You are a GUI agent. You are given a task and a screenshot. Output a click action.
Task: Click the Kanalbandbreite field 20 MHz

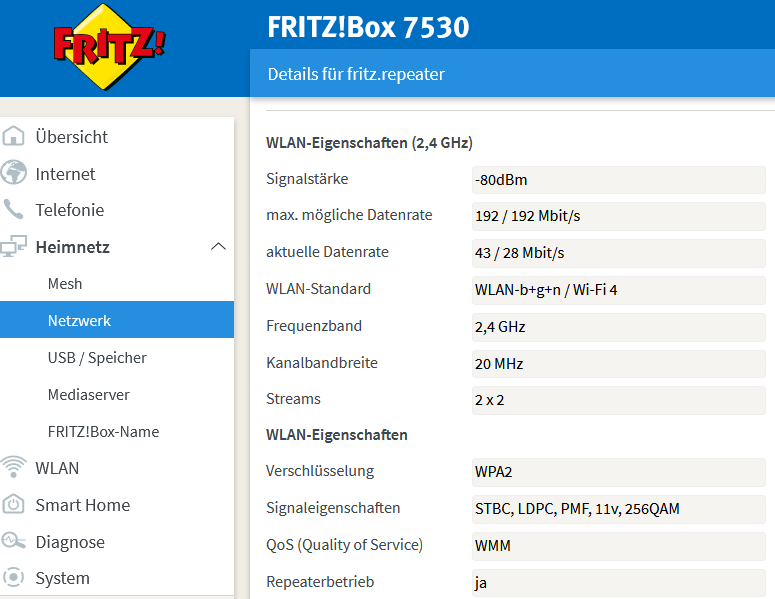click(619, 364)
